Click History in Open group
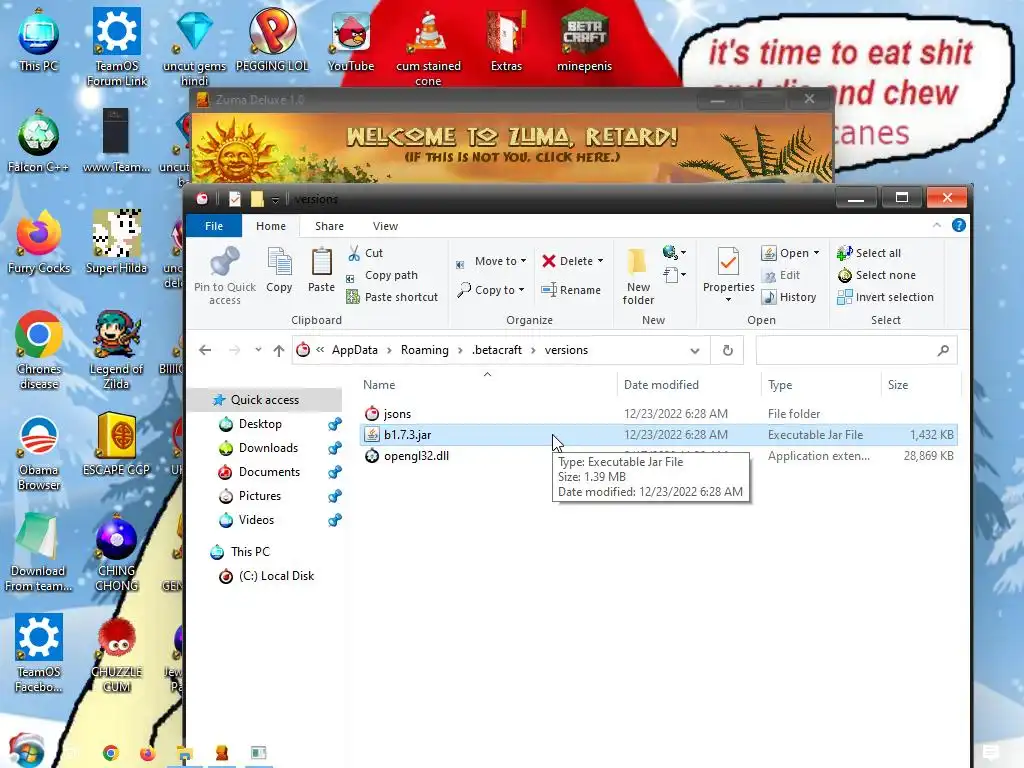1024x768 pixels. coord(789,297)
